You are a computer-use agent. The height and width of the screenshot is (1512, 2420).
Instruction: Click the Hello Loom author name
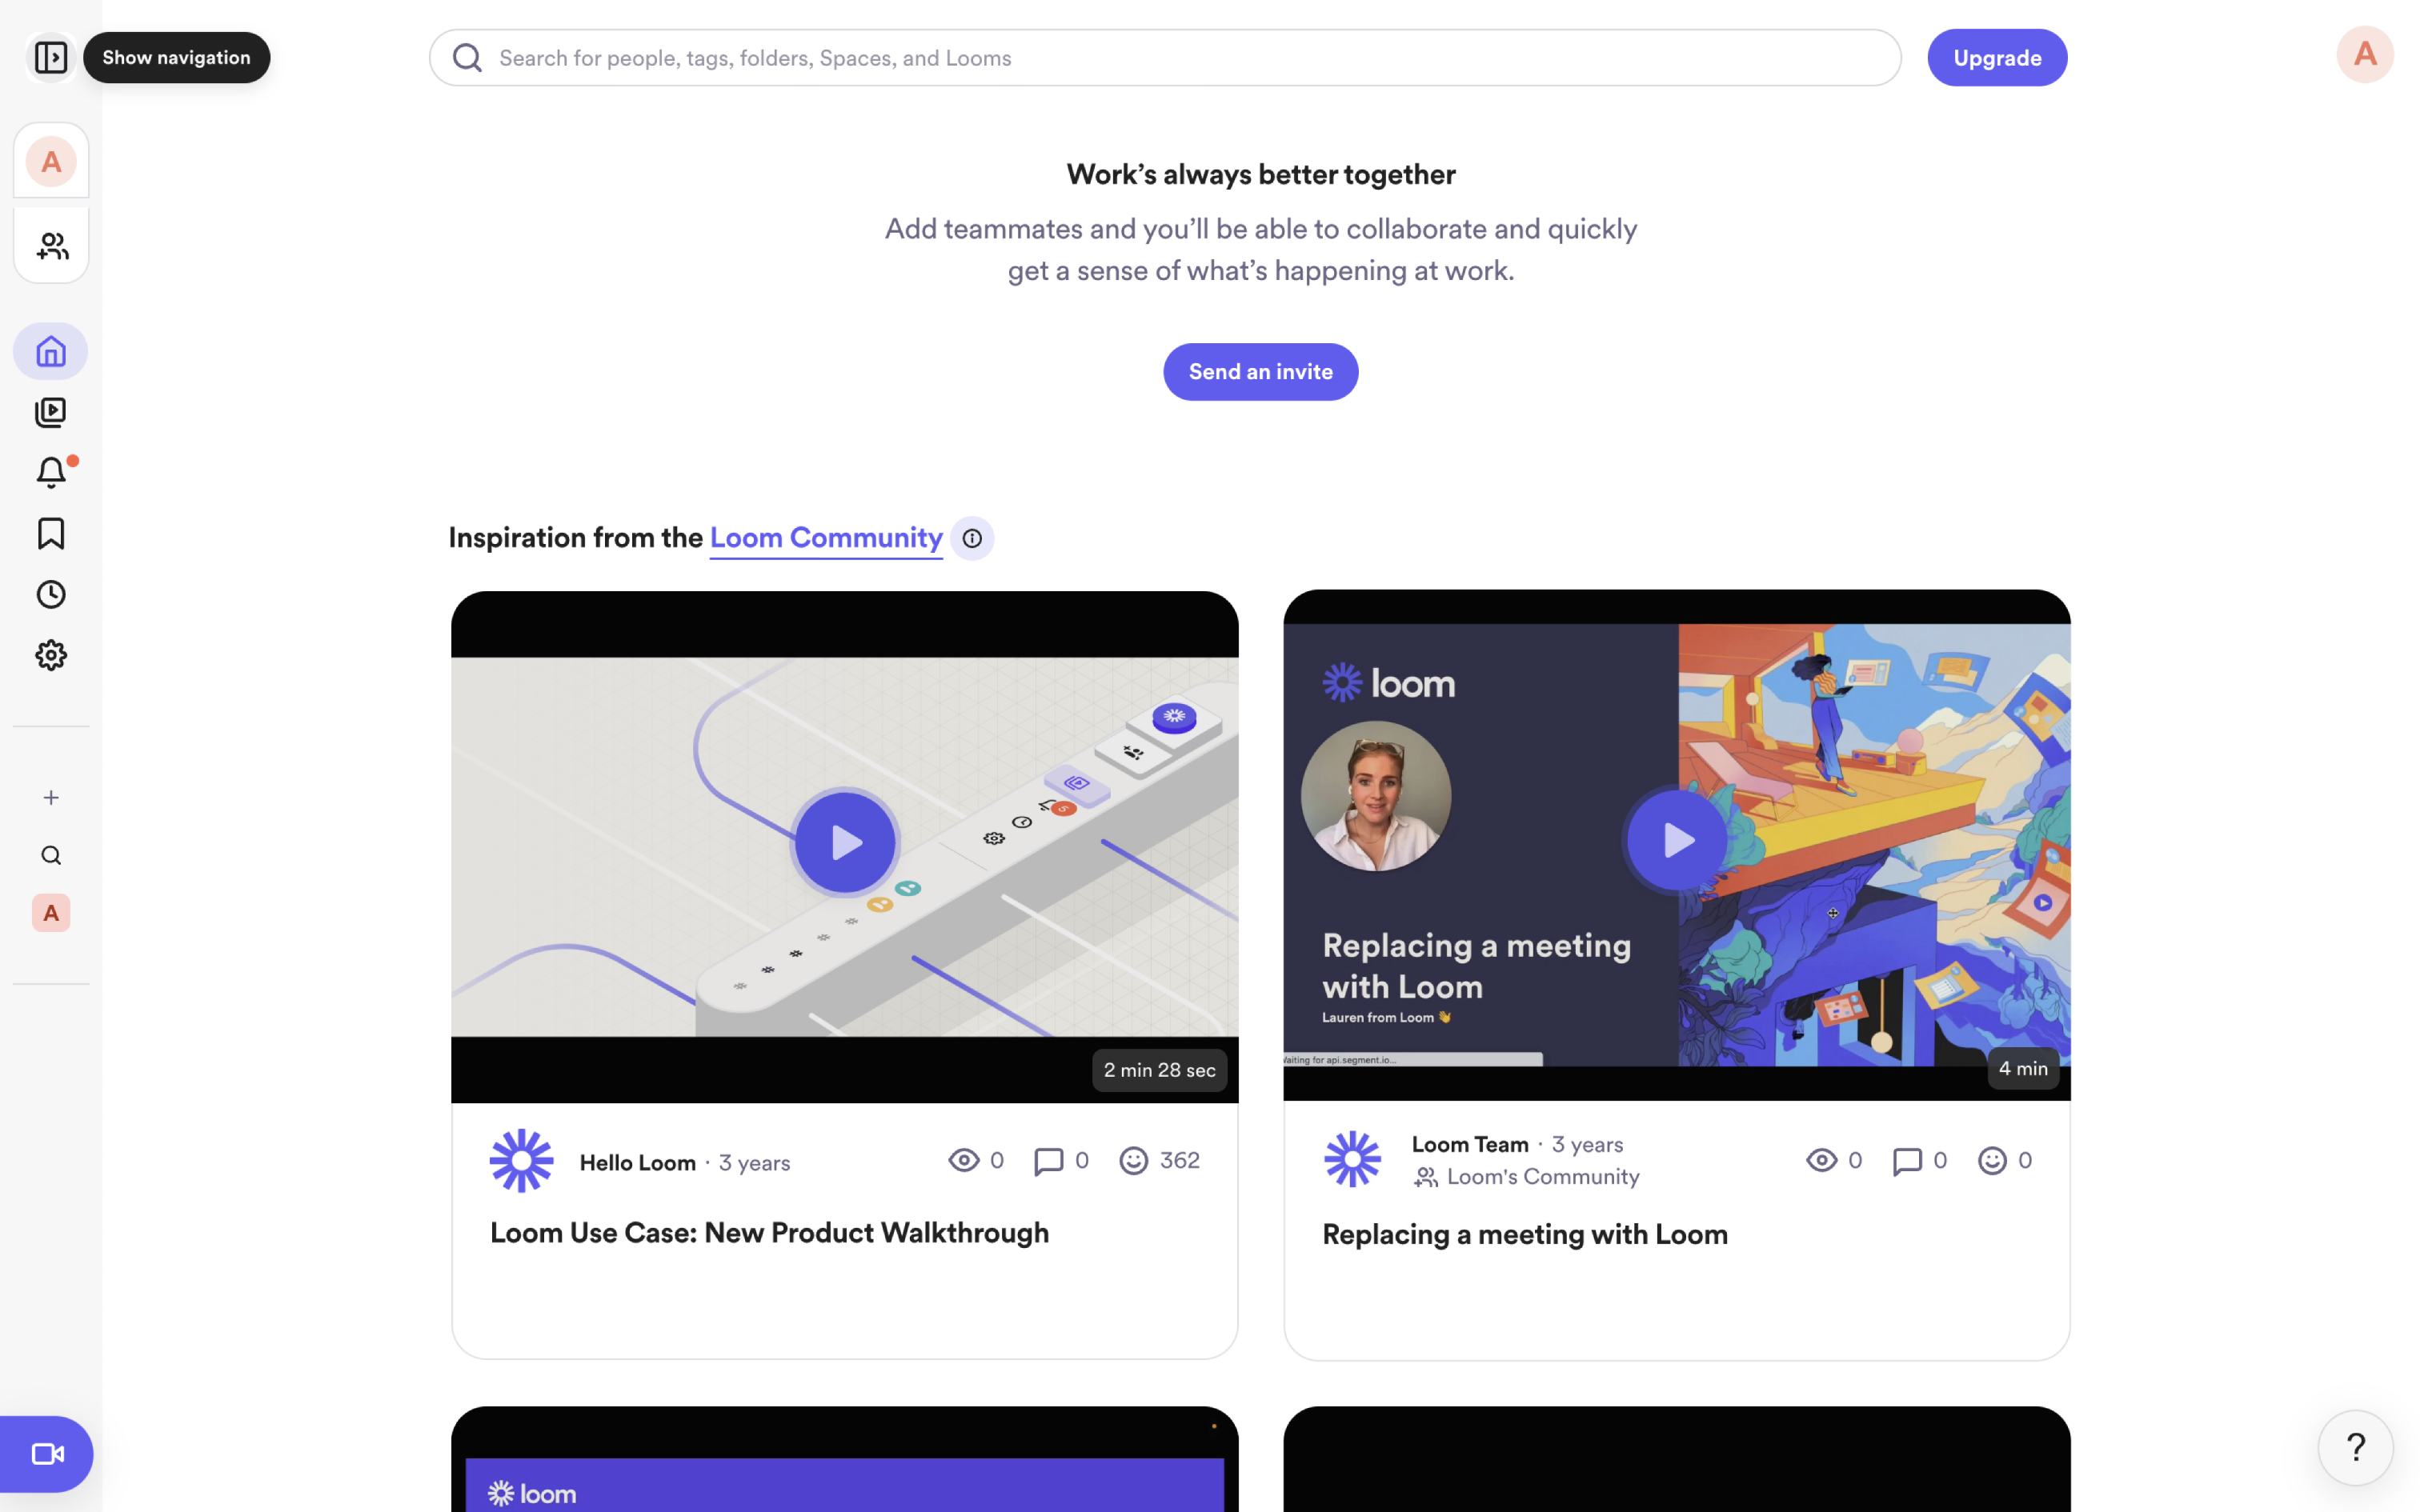637,1163
